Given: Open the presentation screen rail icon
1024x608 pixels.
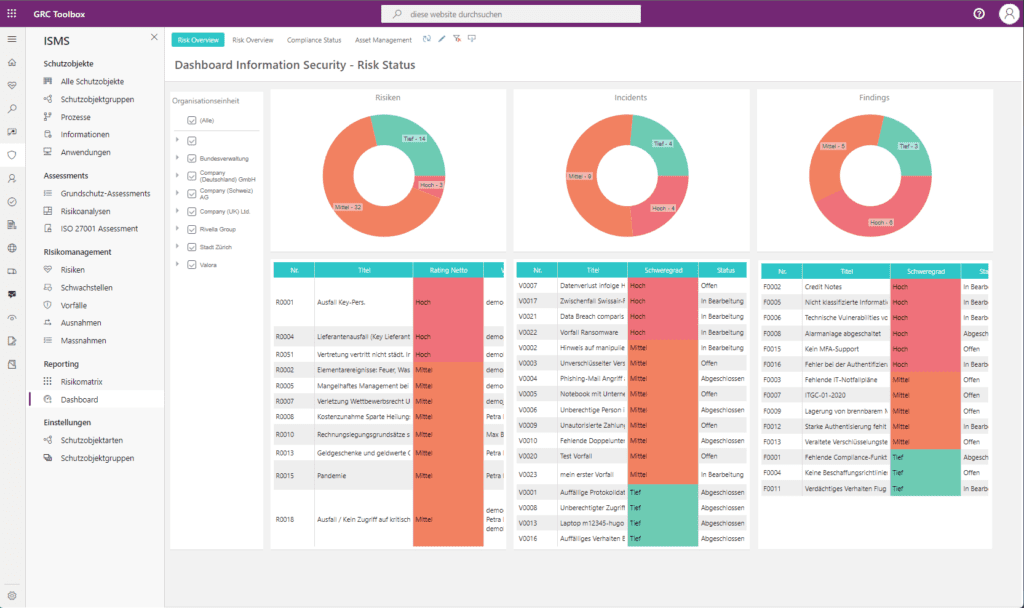Looking at the screenshot, I should [12, 132].
